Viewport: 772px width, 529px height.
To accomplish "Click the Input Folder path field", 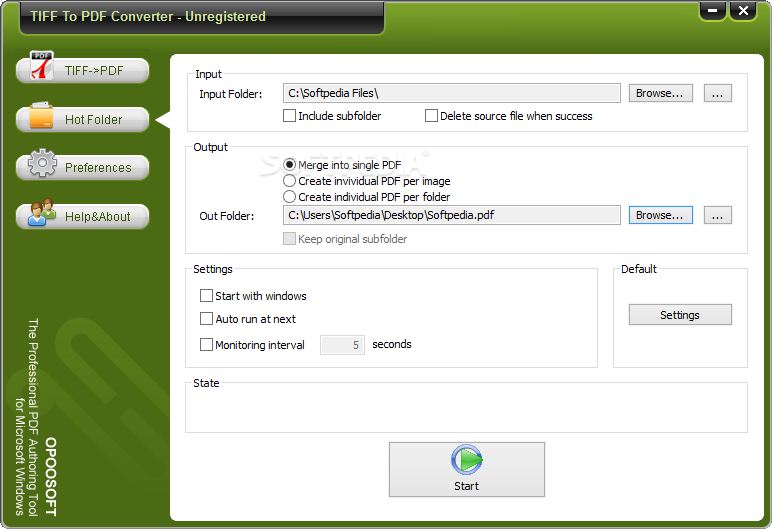I will click(x=451, y=93).
